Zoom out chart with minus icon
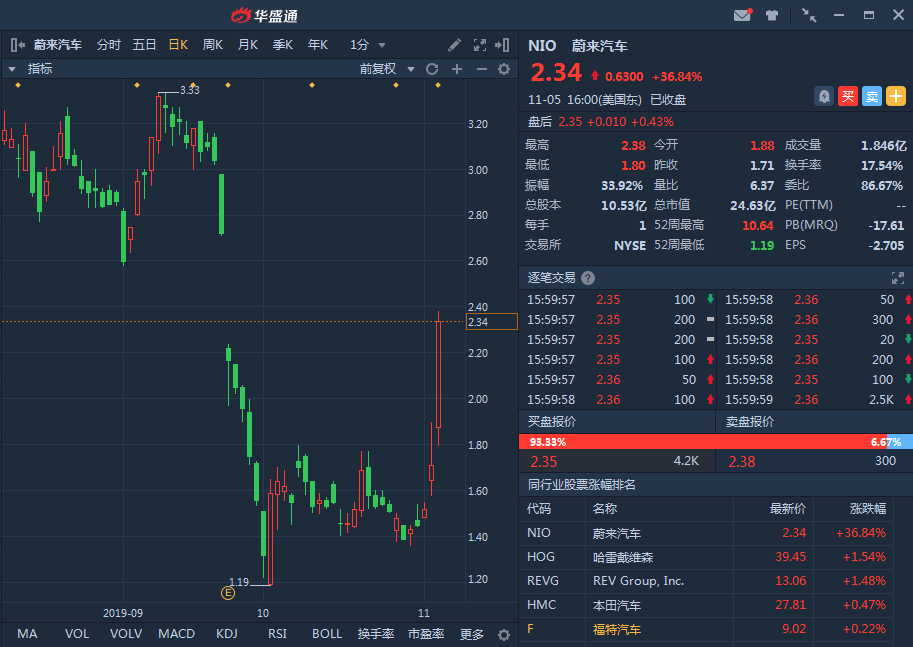 [x=482, y=69]
